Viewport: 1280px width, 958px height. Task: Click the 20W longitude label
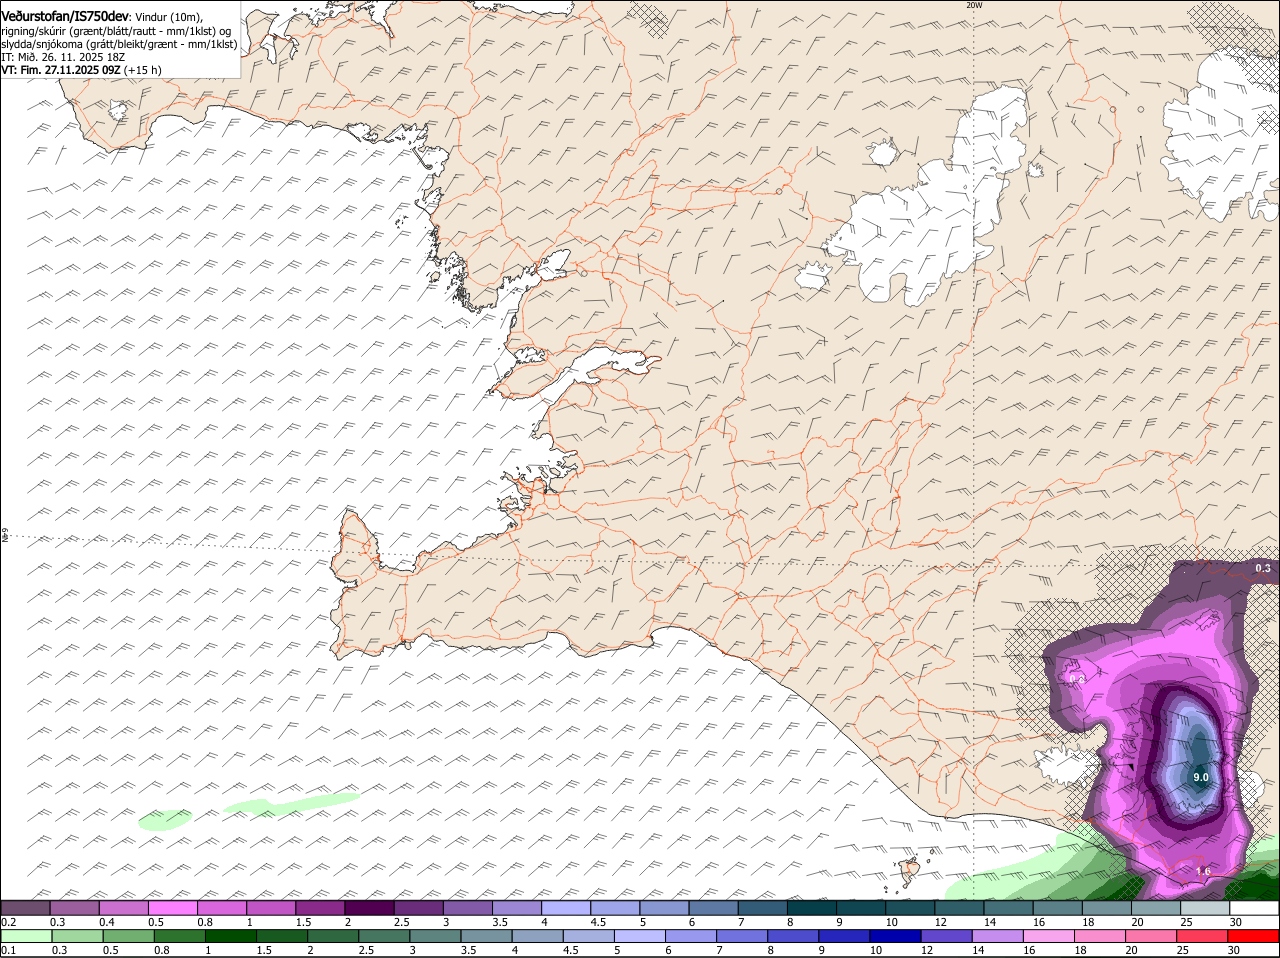(975, 5)
